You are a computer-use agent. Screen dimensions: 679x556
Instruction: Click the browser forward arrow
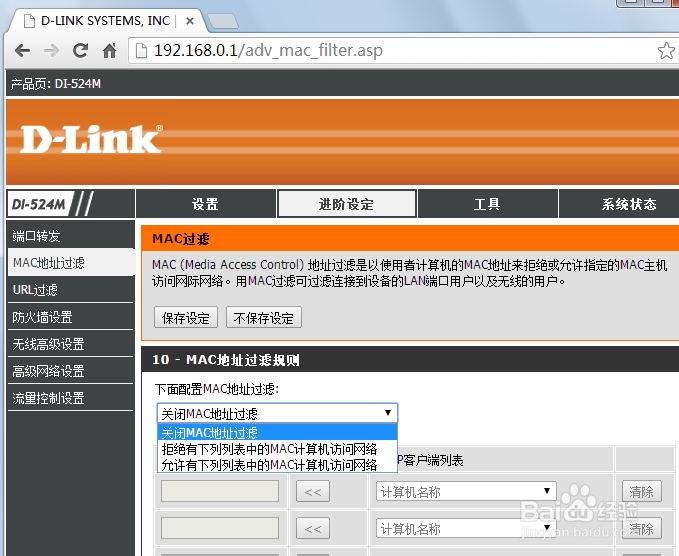tap(52, 51)
